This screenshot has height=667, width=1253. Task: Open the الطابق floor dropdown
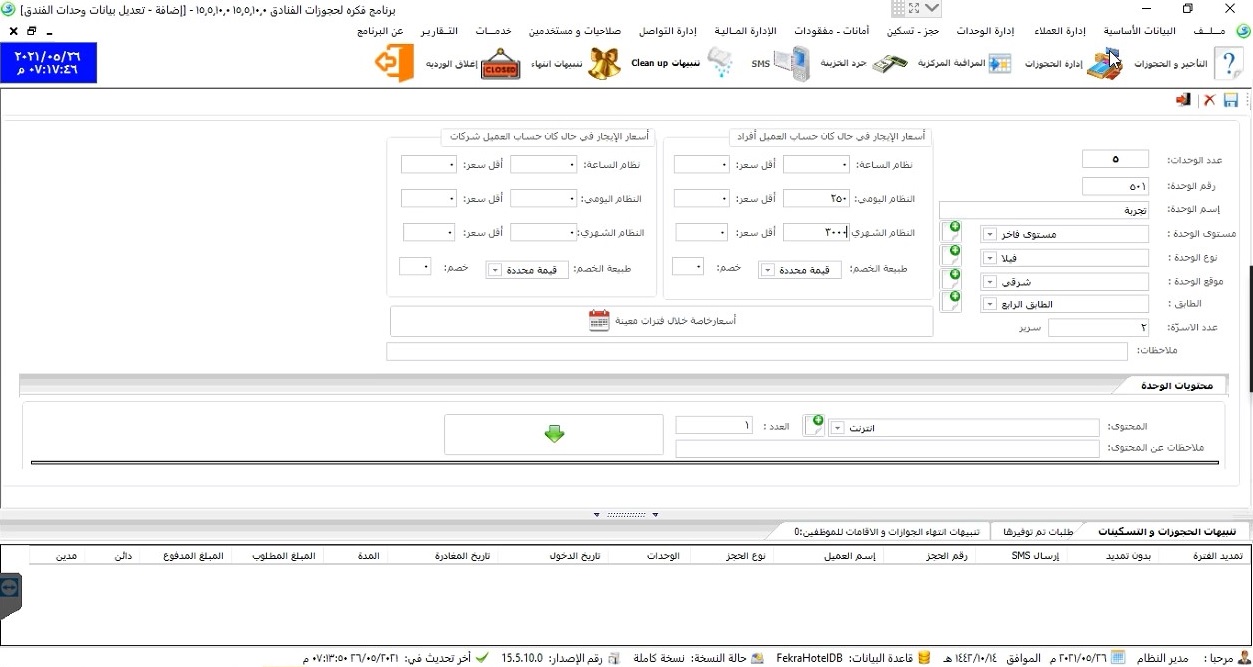[x=989, y=304]
